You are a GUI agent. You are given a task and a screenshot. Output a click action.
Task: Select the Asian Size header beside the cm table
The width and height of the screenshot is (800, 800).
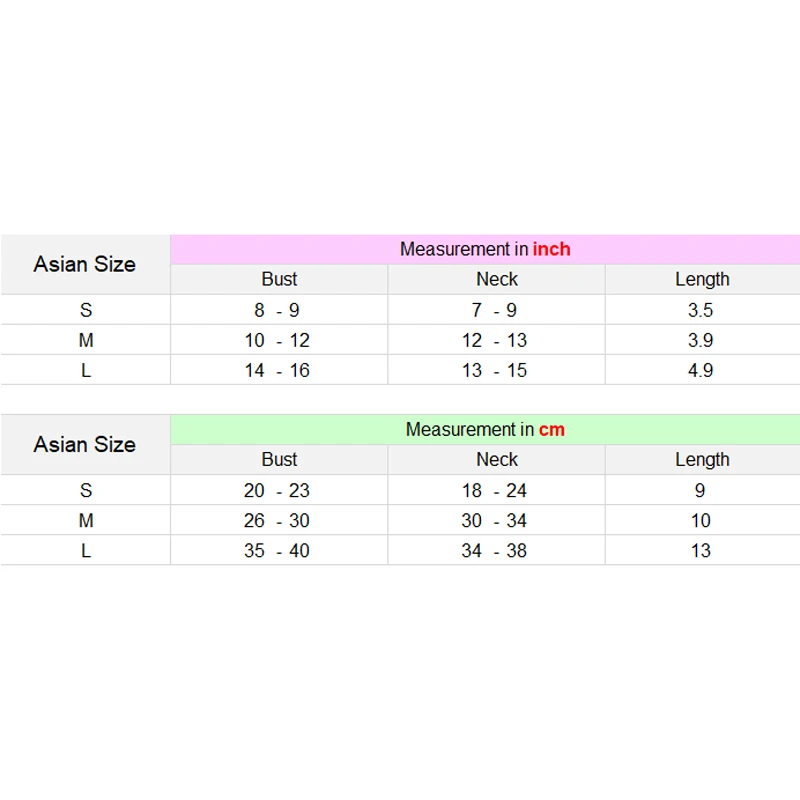tap(85, 444)
